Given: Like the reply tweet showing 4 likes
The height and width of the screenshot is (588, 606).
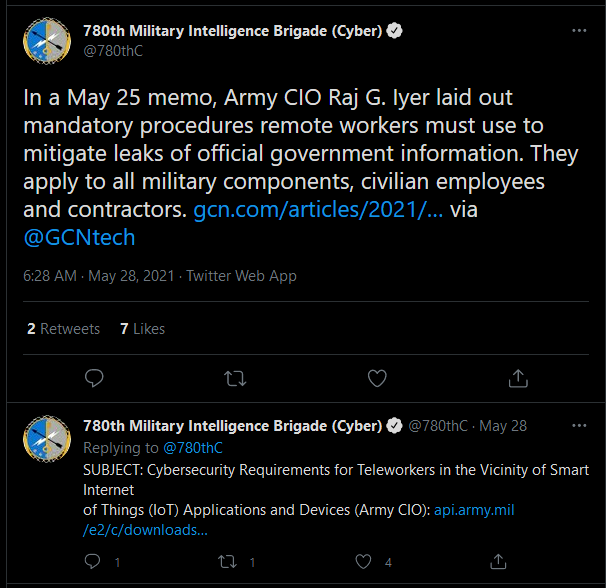Looking at the screenshot, I should click(x=363, y=562).
